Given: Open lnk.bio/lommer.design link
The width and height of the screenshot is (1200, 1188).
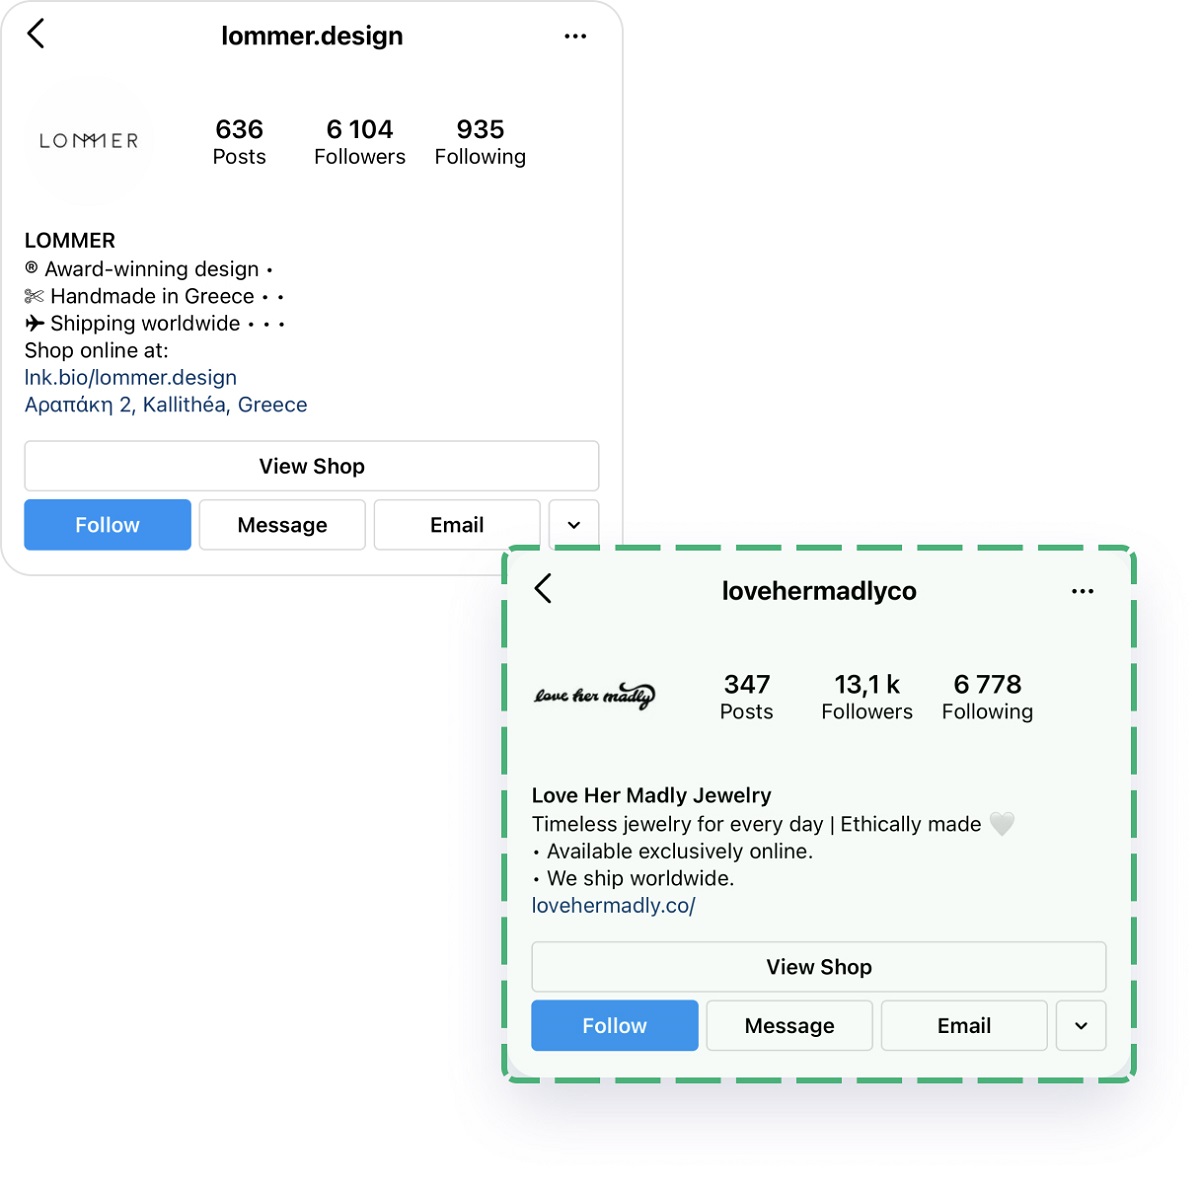Looking at the screenshot, I should click(x=131, y=378).
